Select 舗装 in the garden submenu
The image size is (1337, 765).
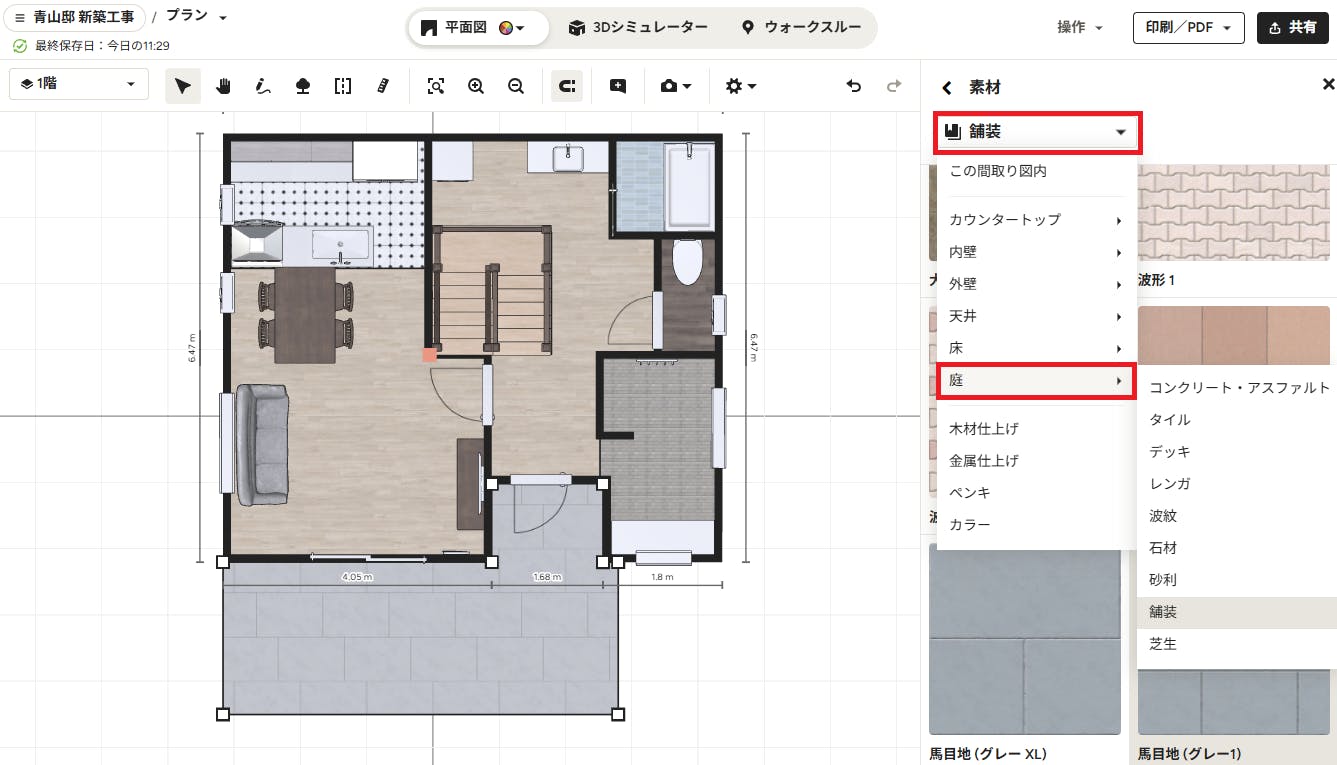1238,612
